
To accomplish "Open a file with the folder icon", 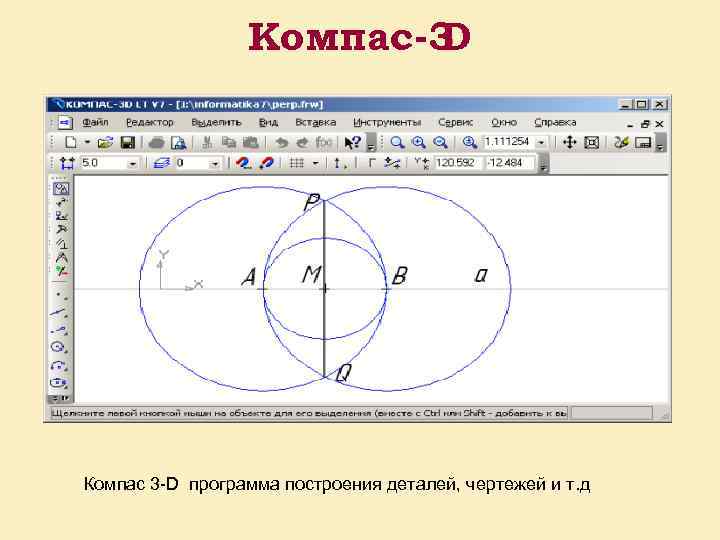I will click(x=105, y=142).
